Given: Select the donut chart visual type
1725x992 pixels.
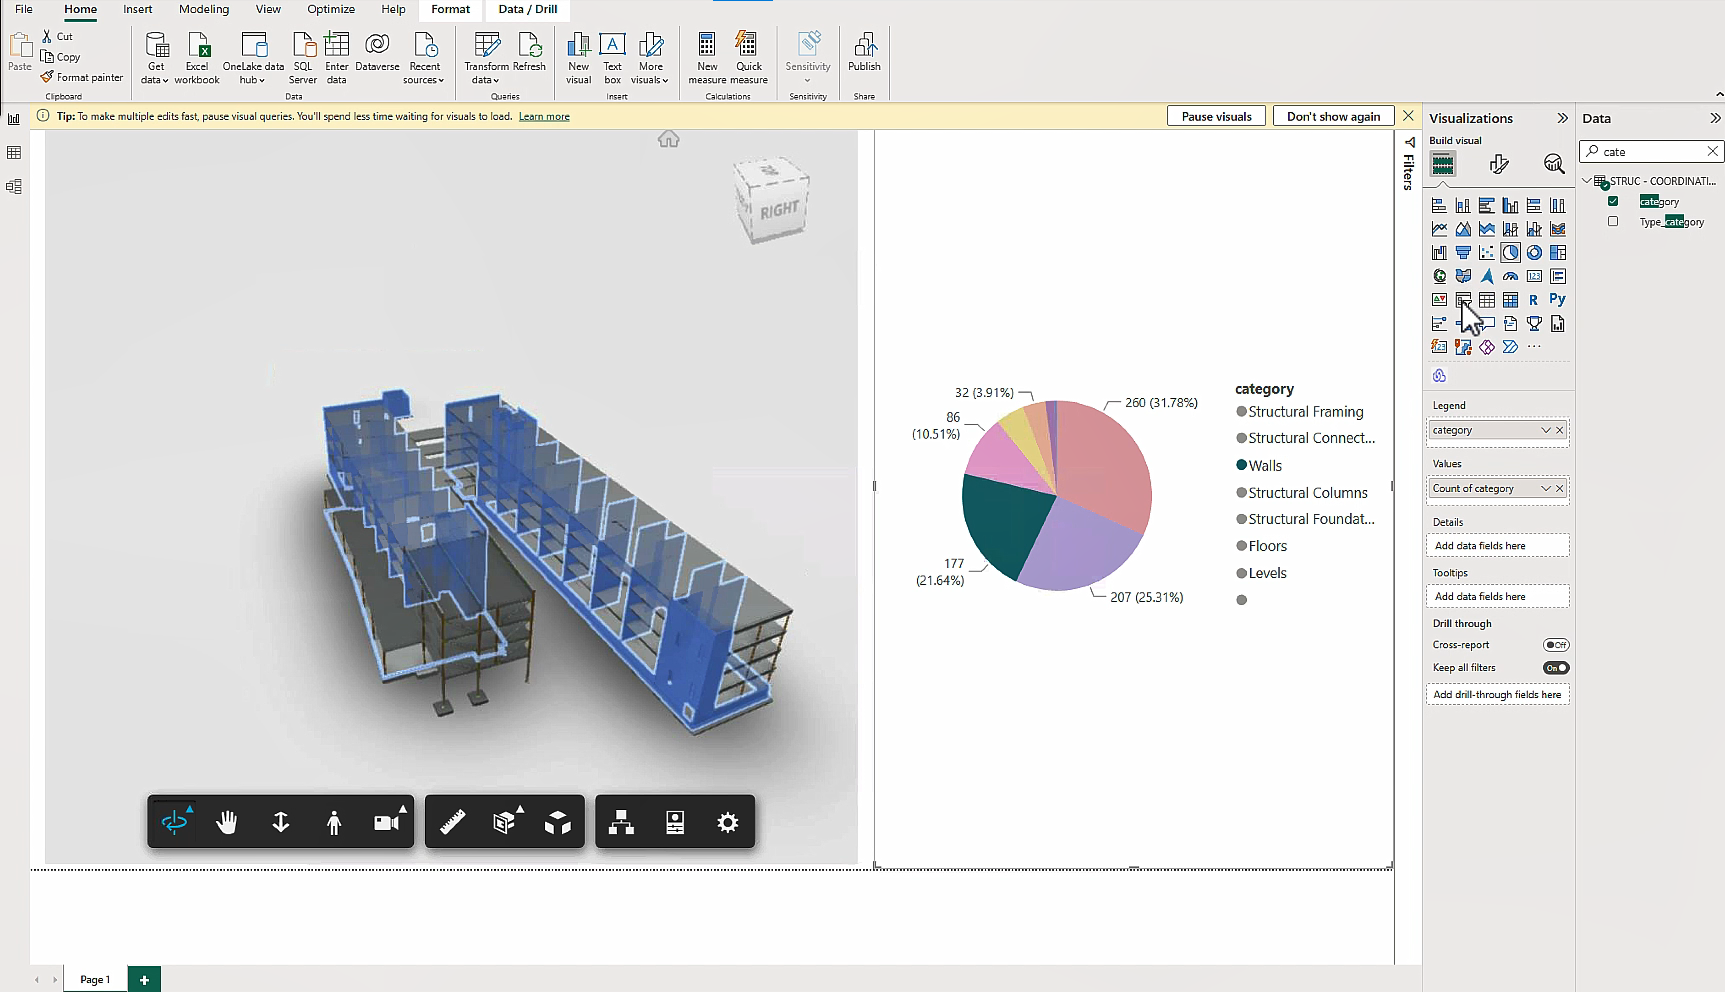Looking at the screenshot, I should (x=1534, y=253).
